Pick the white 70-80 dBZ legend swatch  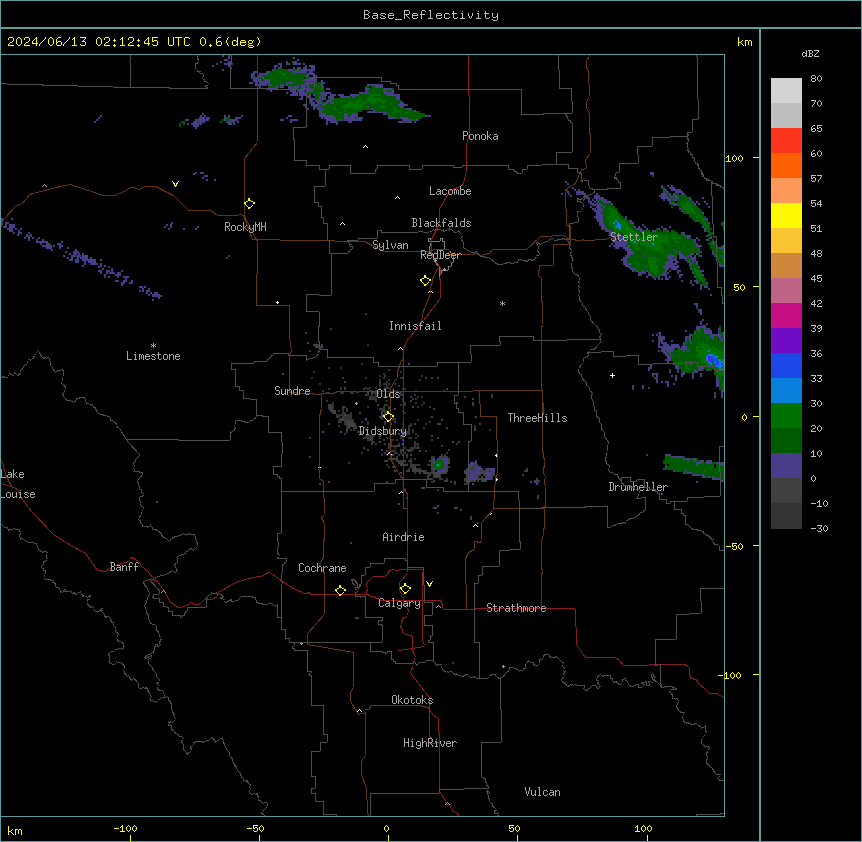pyautogui.click(x=786, y=91)
